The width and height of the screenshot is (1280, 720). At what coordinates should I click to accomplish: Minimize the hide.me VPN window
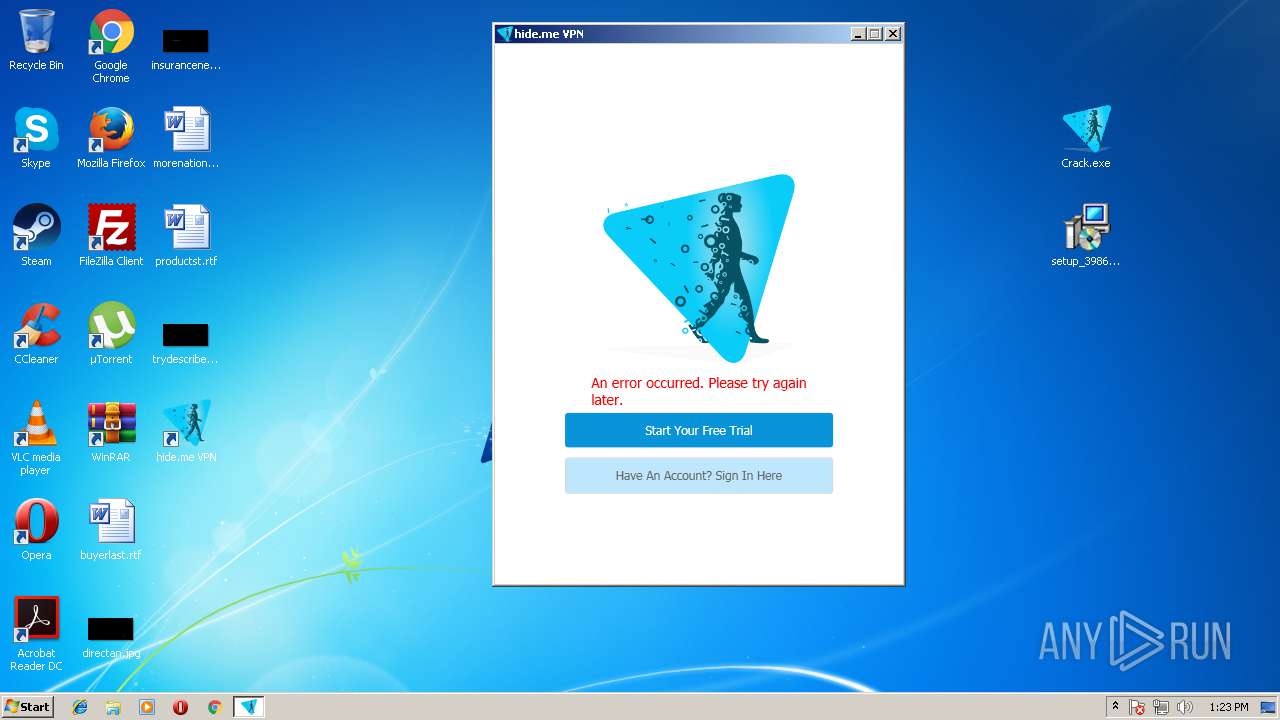tap(858, 34)
